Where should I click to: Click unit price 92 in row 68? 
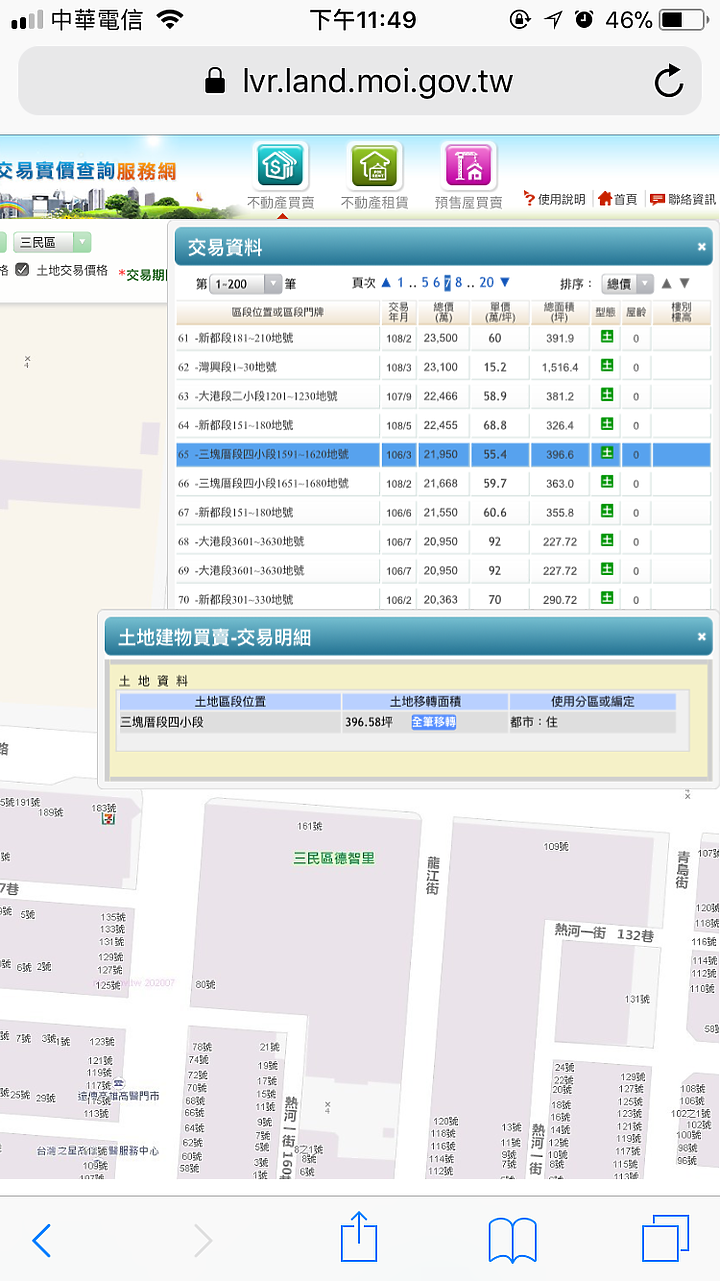coord(494,541)
